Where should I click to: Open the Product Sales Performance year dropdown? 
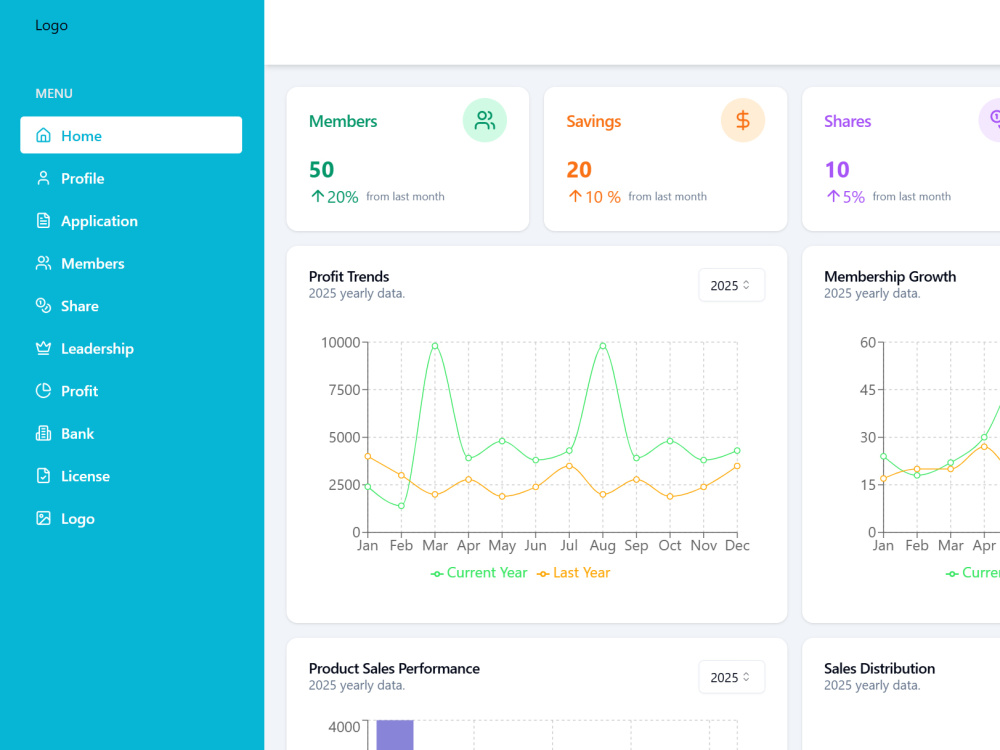click(731, 677)
